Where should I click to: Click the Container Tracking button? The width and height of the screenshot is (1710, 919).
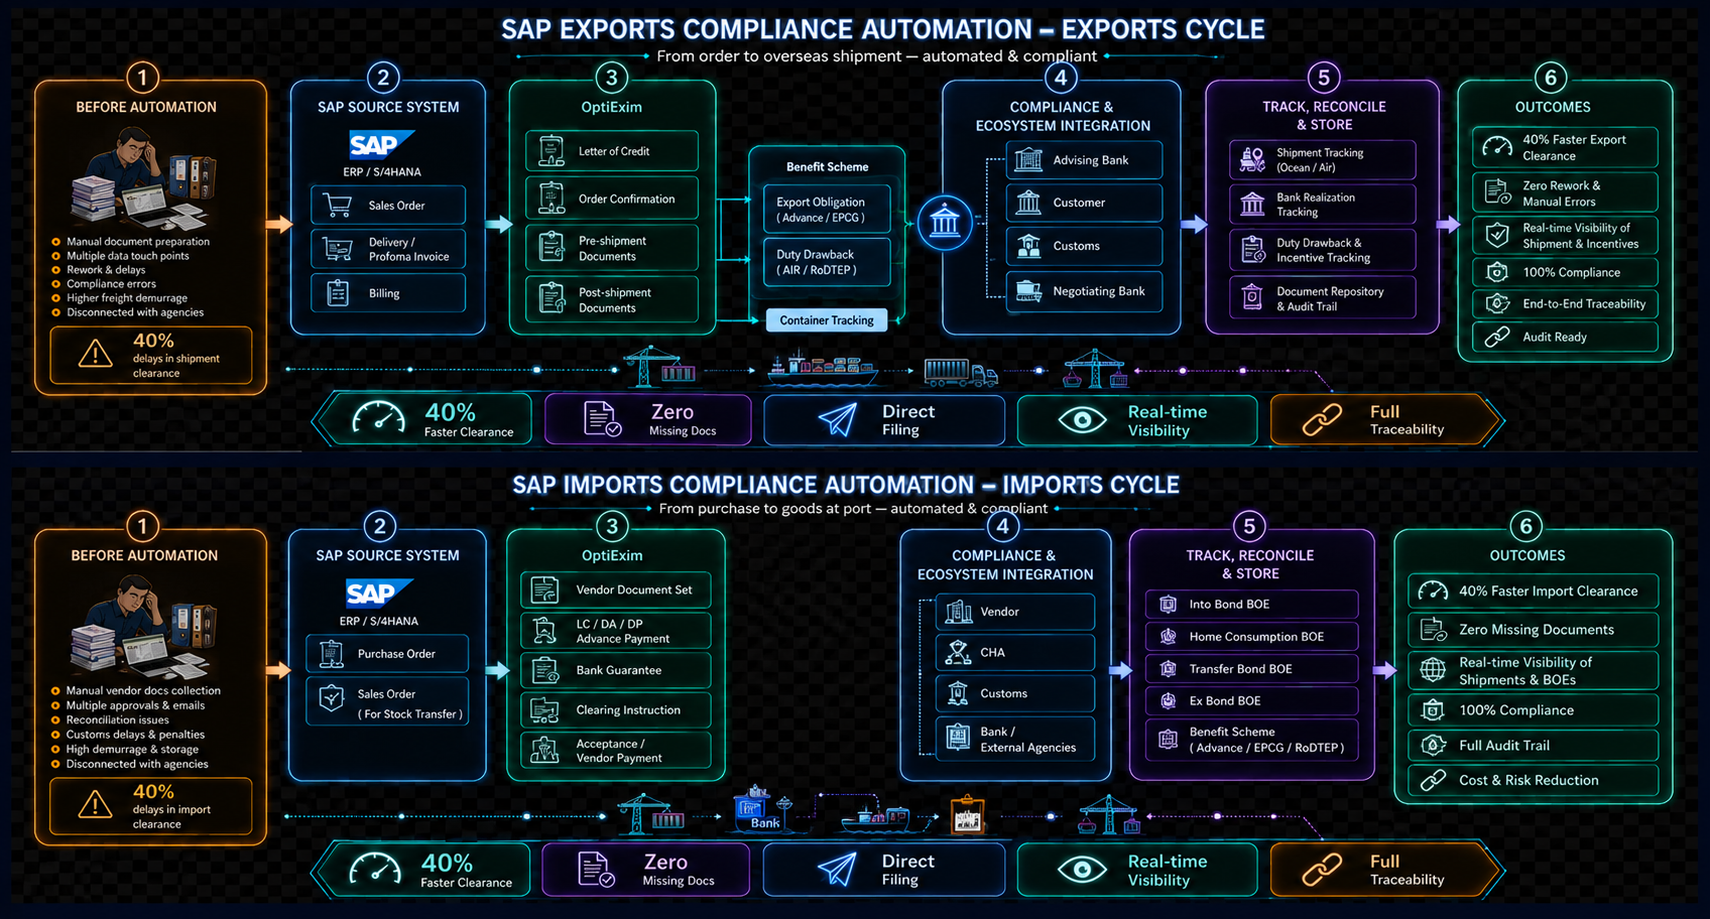(x=826, y=320)
